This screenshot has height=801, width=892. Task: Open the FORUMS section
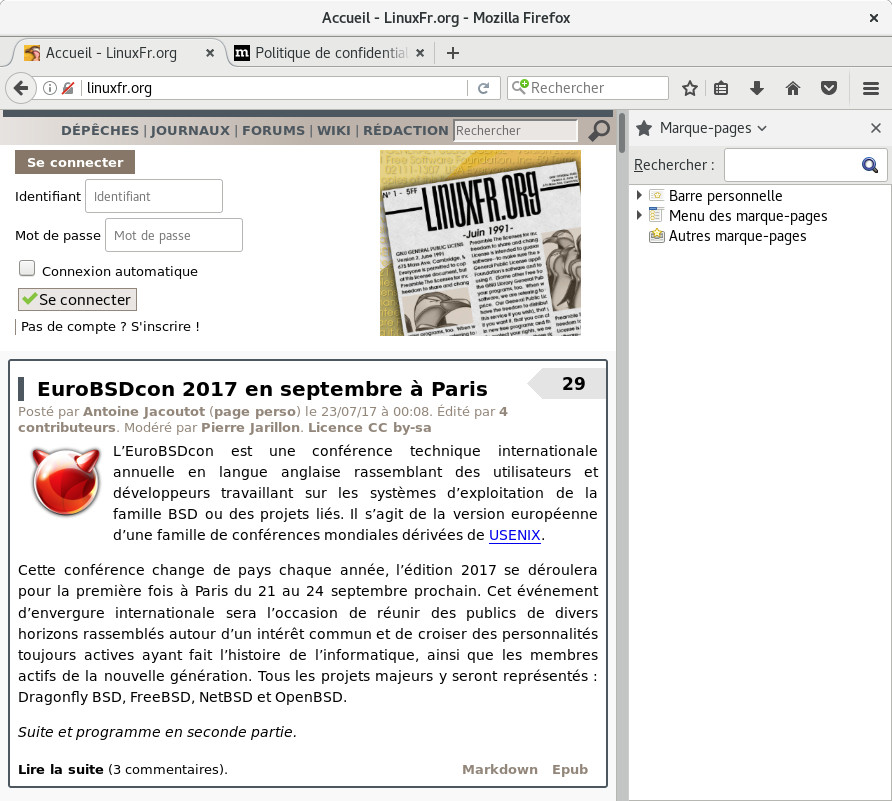tap(274, 130)
